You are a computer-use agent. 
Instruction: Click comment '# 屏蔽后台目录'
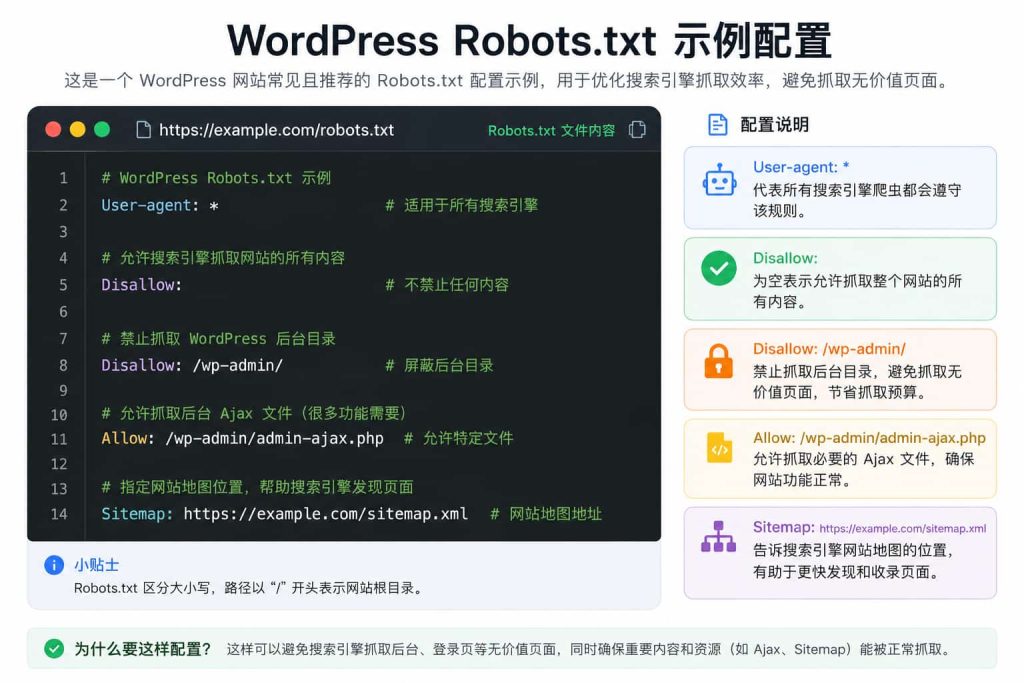pyautogui.click(x=439, y=365)
